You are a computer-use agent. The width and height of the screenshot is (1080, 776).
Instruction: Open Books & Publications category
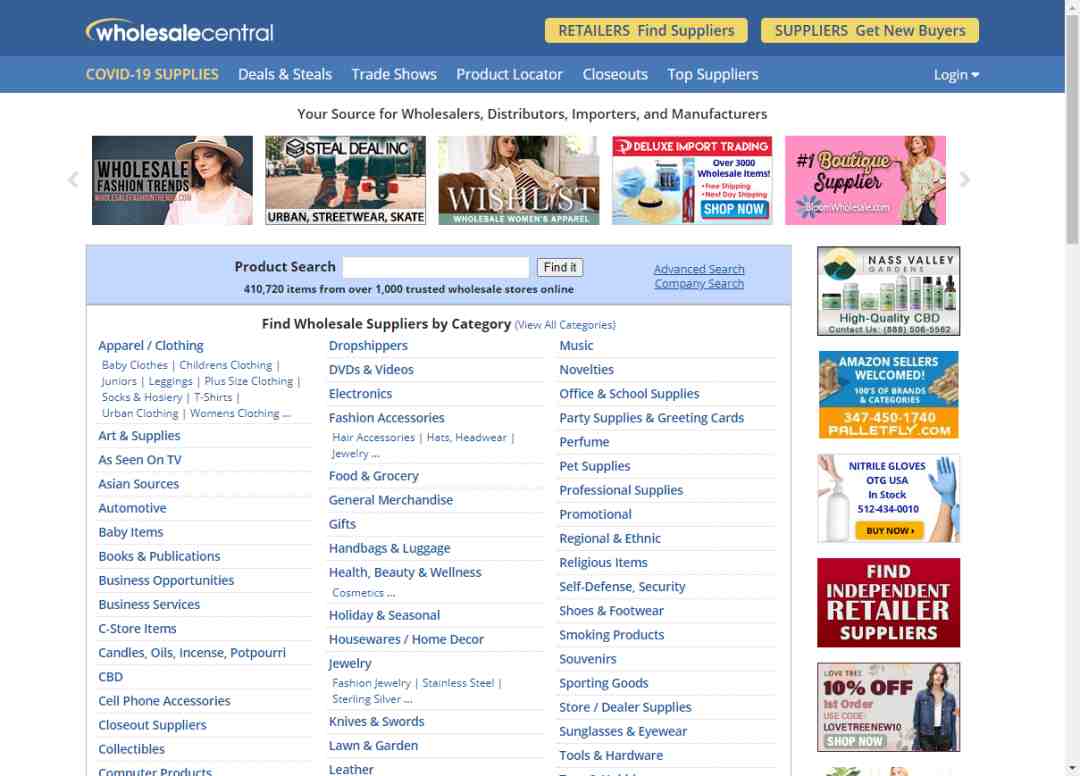tap(159, 556)
